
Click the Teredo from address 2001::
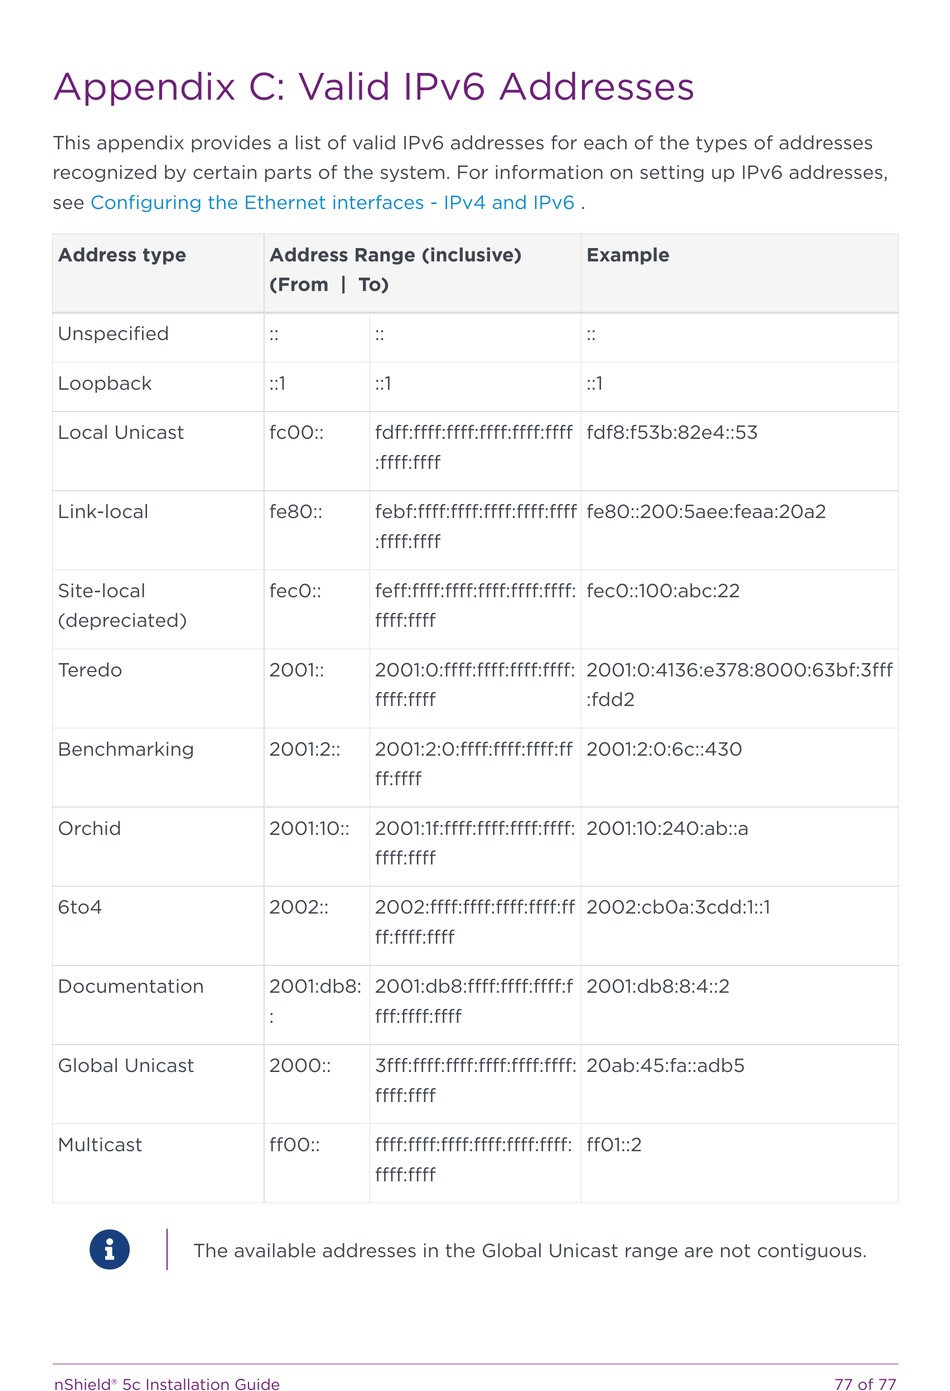click(296, 670)
